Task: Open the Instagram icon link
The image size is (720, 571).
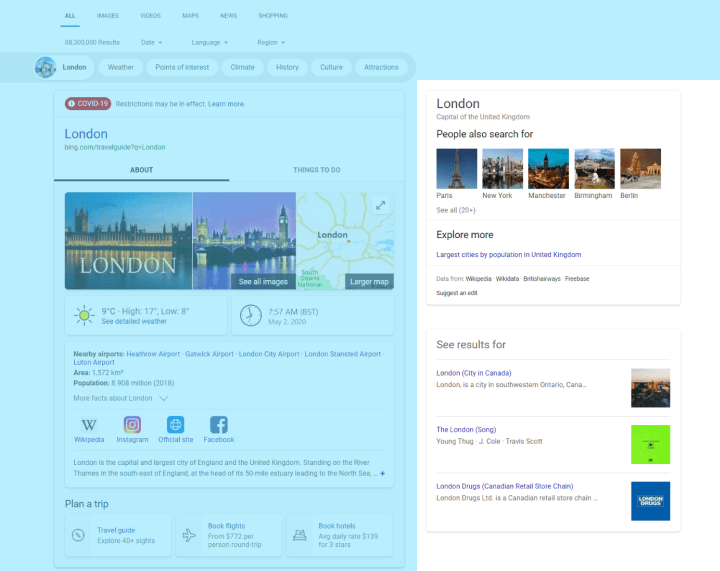Action: 132,425
